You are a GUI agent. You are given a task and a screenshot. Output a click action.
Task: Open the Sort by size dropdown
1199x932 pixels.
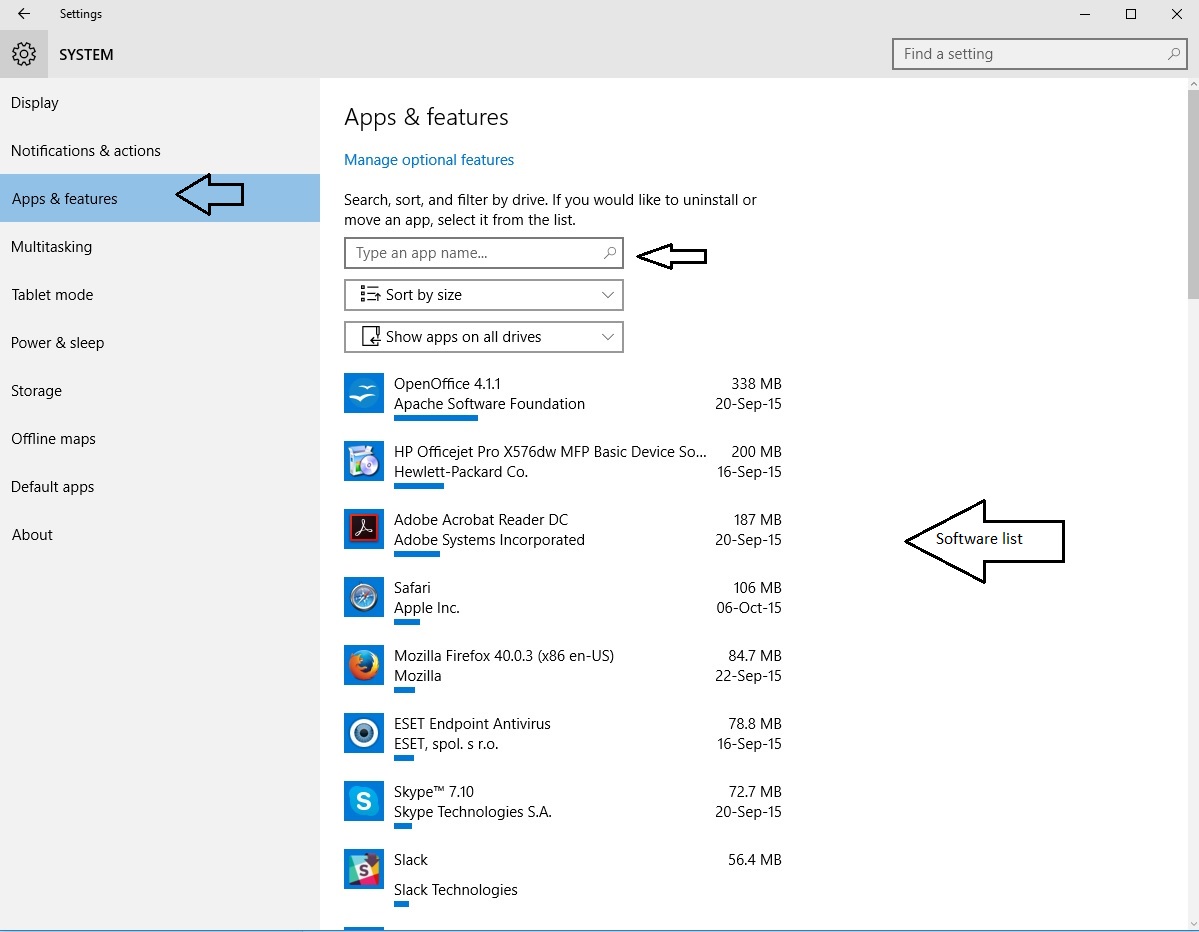point(484,295)
